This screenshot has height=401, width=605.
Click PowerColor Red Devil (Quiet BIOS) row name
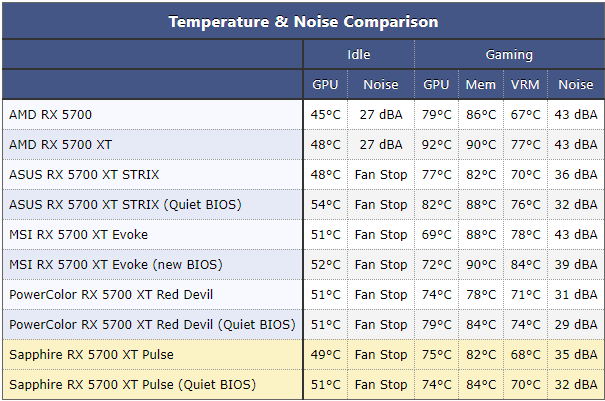click(x=152, y=325)
